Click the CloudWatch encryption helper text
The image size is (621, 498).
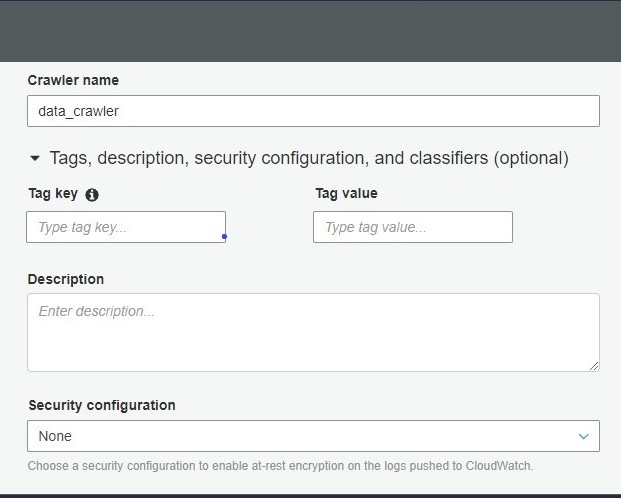coord(280,466)
